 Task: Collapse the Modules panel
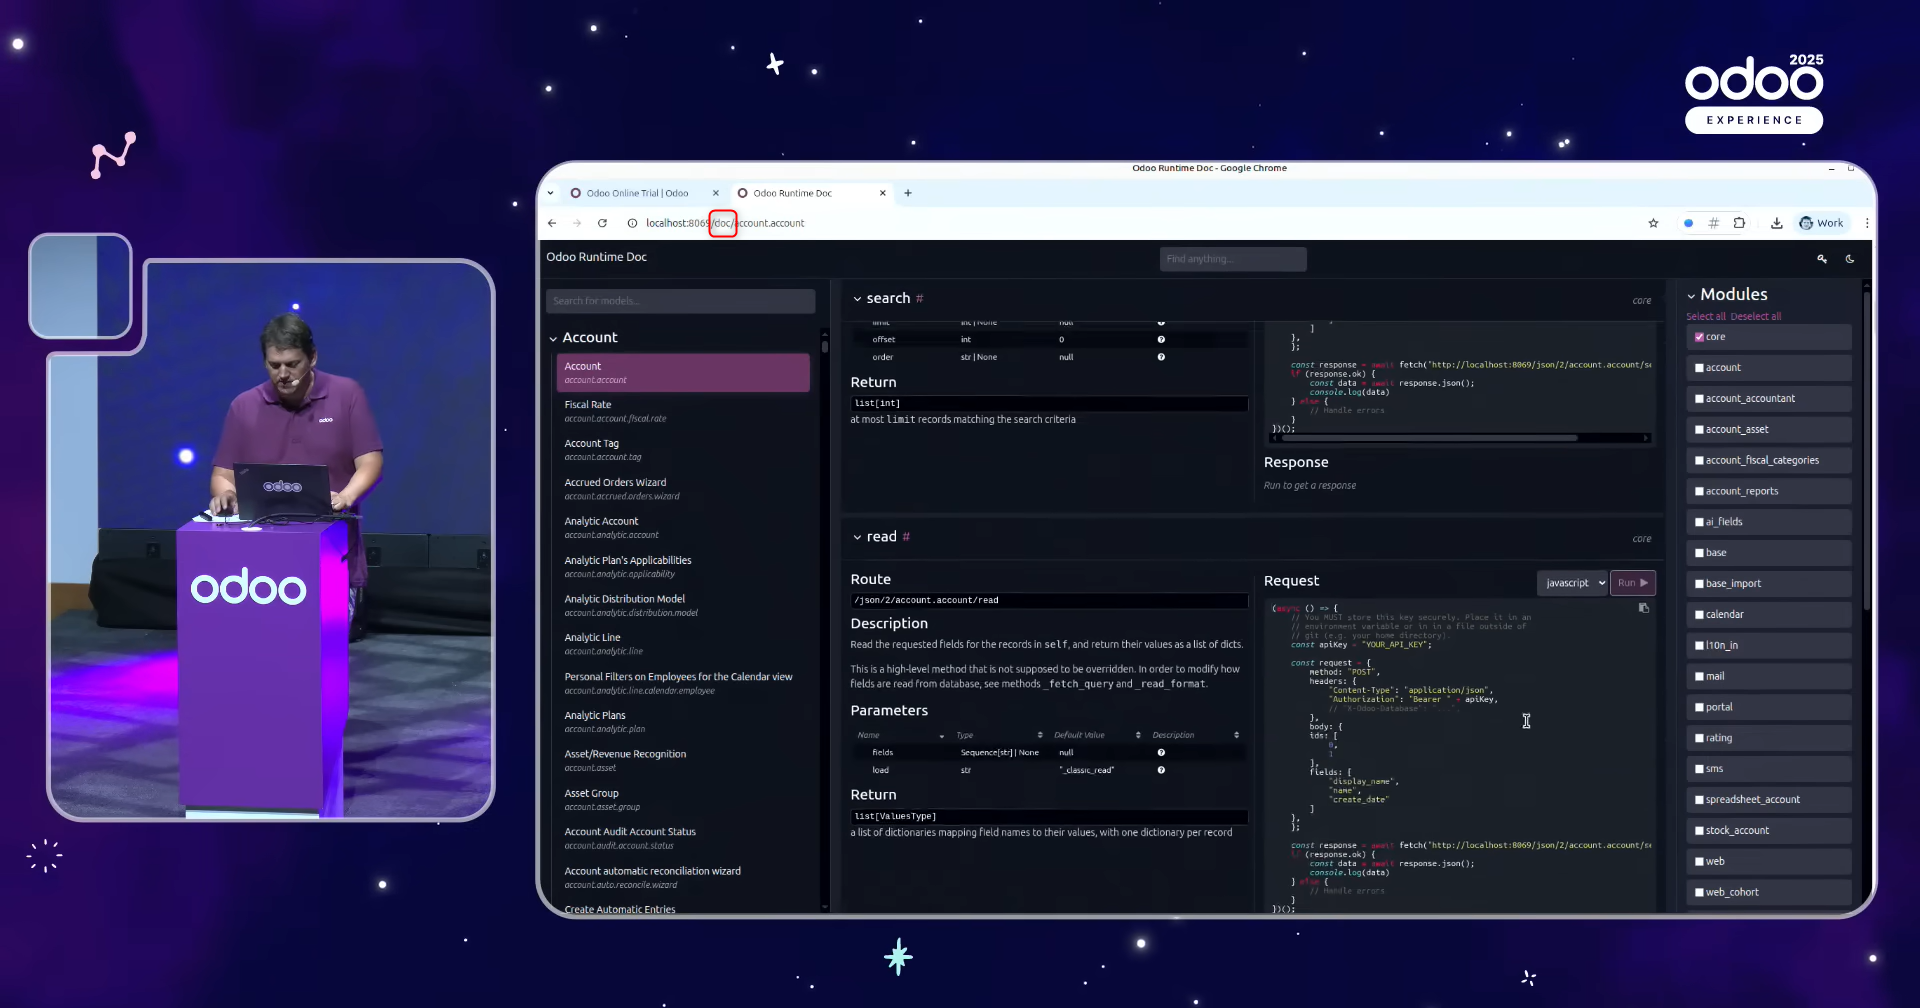(1691, 296)
